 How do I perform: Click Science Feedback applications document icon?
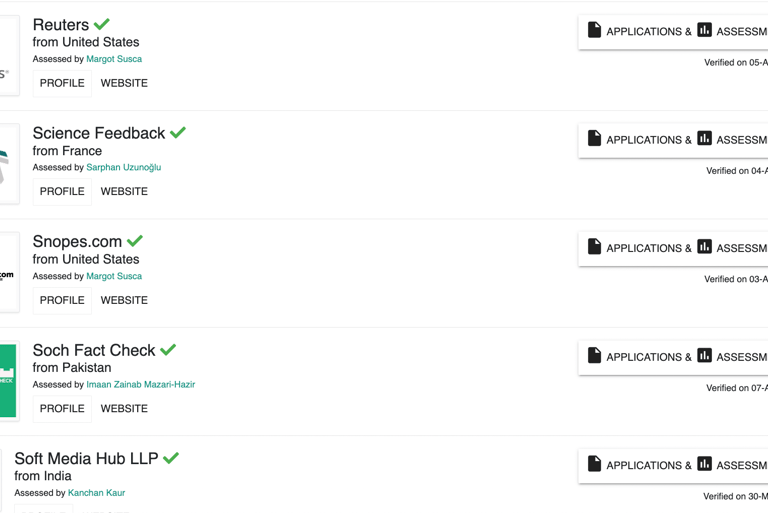tap(594, 138)
